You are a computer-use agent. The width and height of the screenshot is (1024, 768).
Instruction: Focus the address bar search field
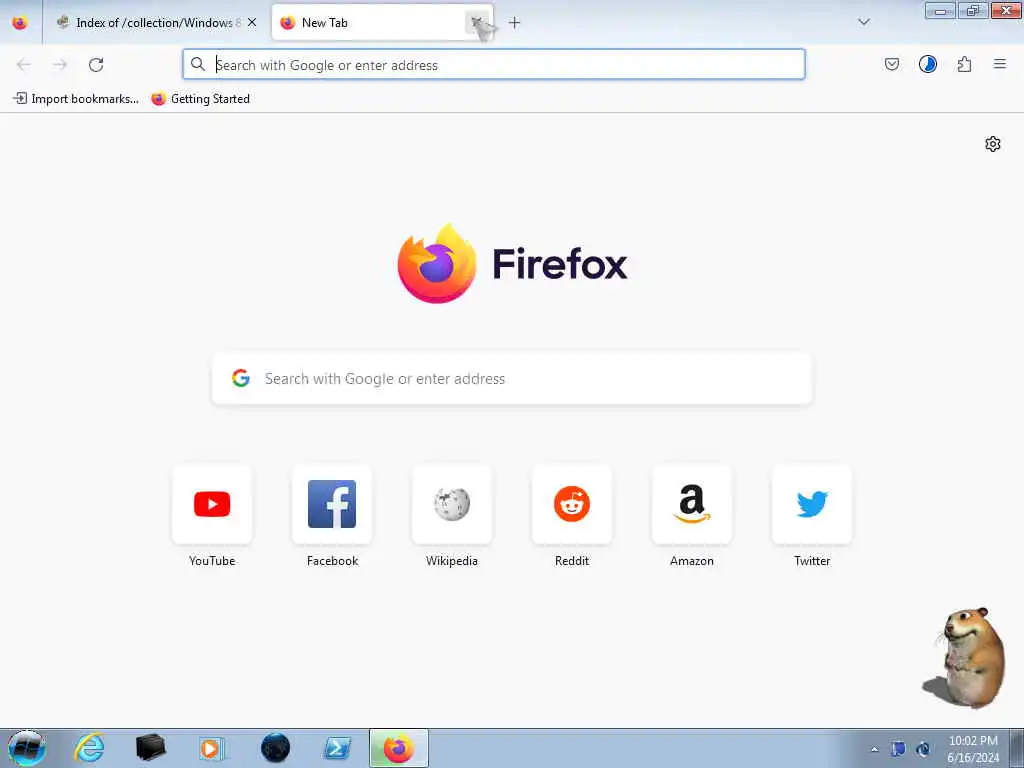coord(494,65)
